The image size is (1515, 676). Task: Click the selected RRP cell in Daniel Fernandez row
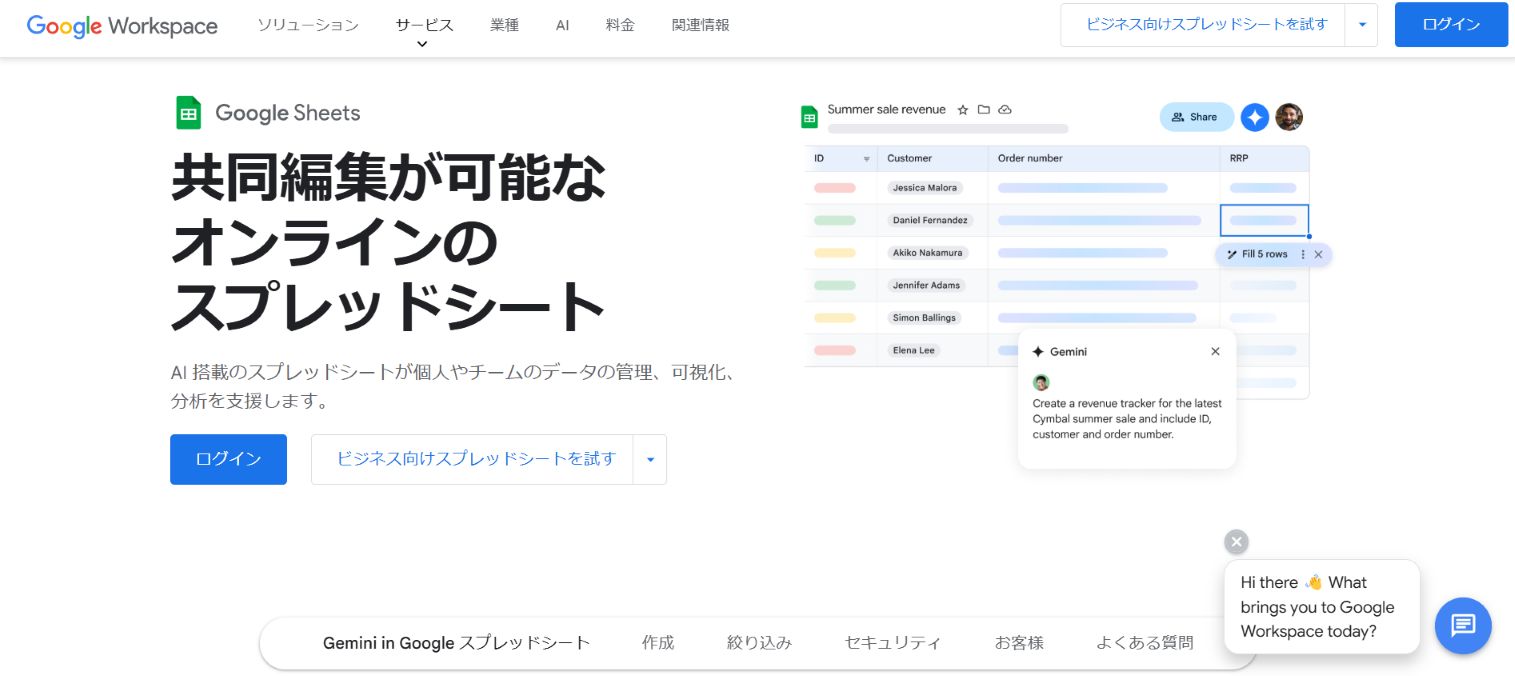click(1264, 220)
